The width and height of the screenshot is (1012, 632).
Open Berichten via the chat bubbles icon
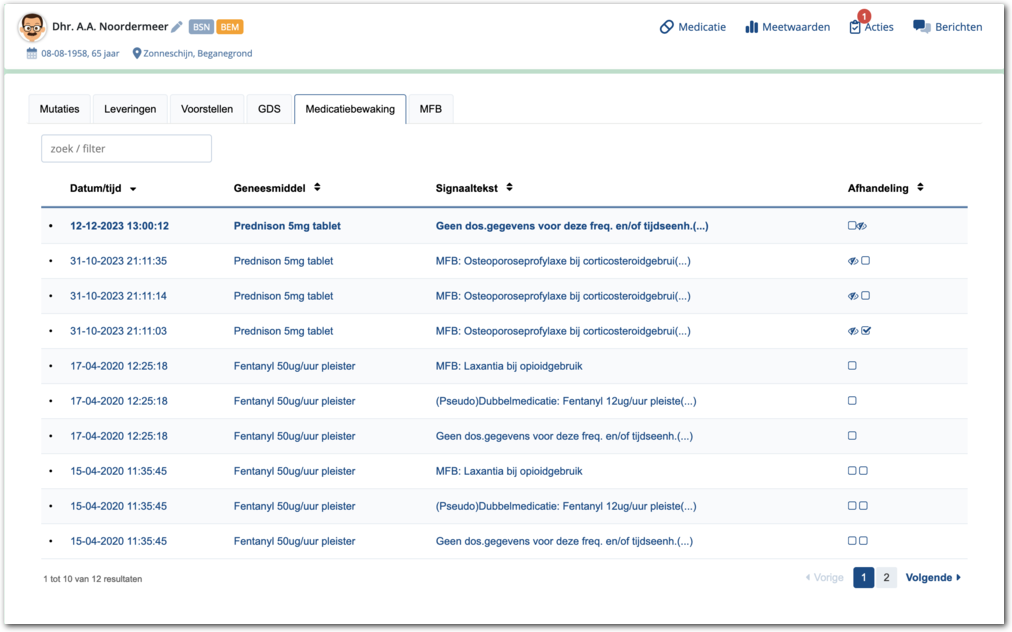point(921,27)
